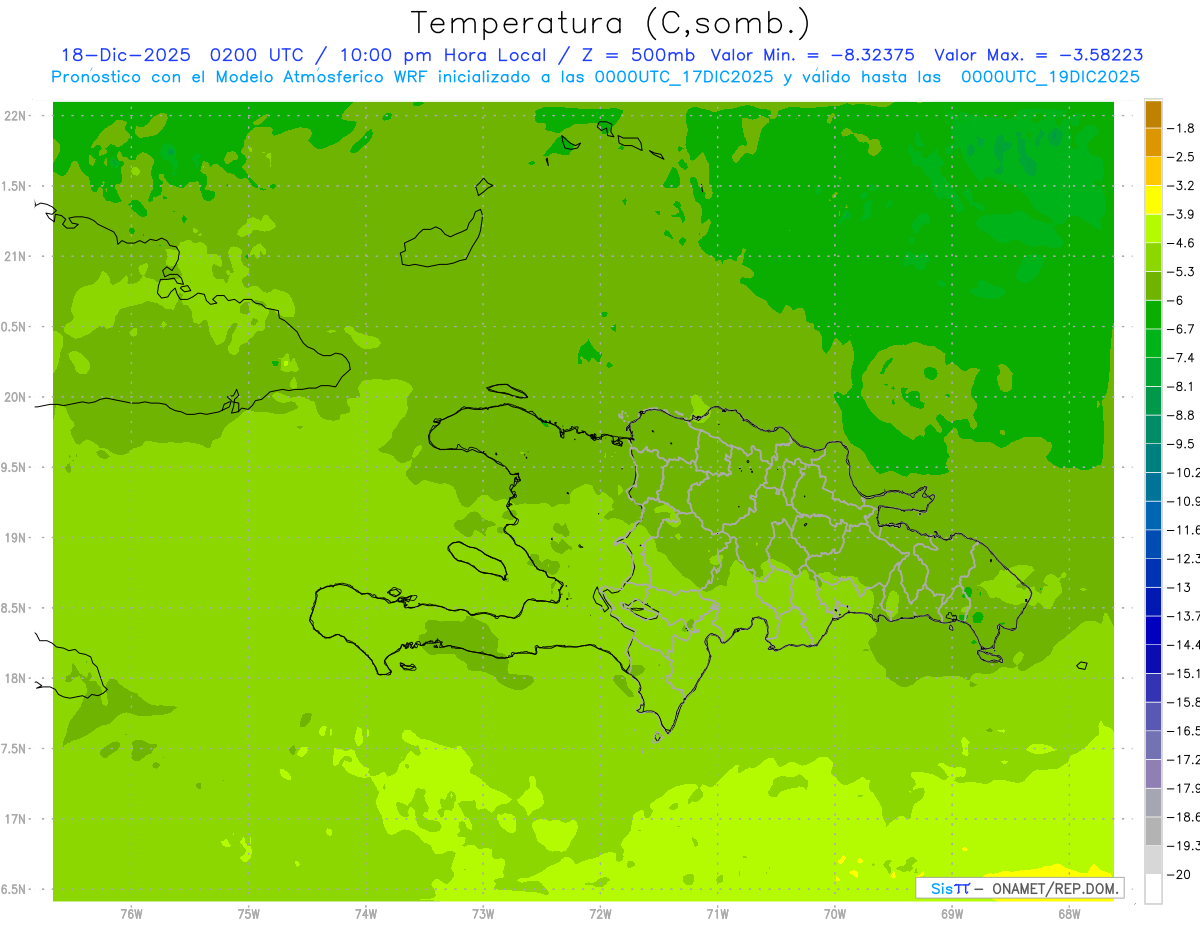Click the '20N' latitude label

pyautogui.click(x=17, y=397)
